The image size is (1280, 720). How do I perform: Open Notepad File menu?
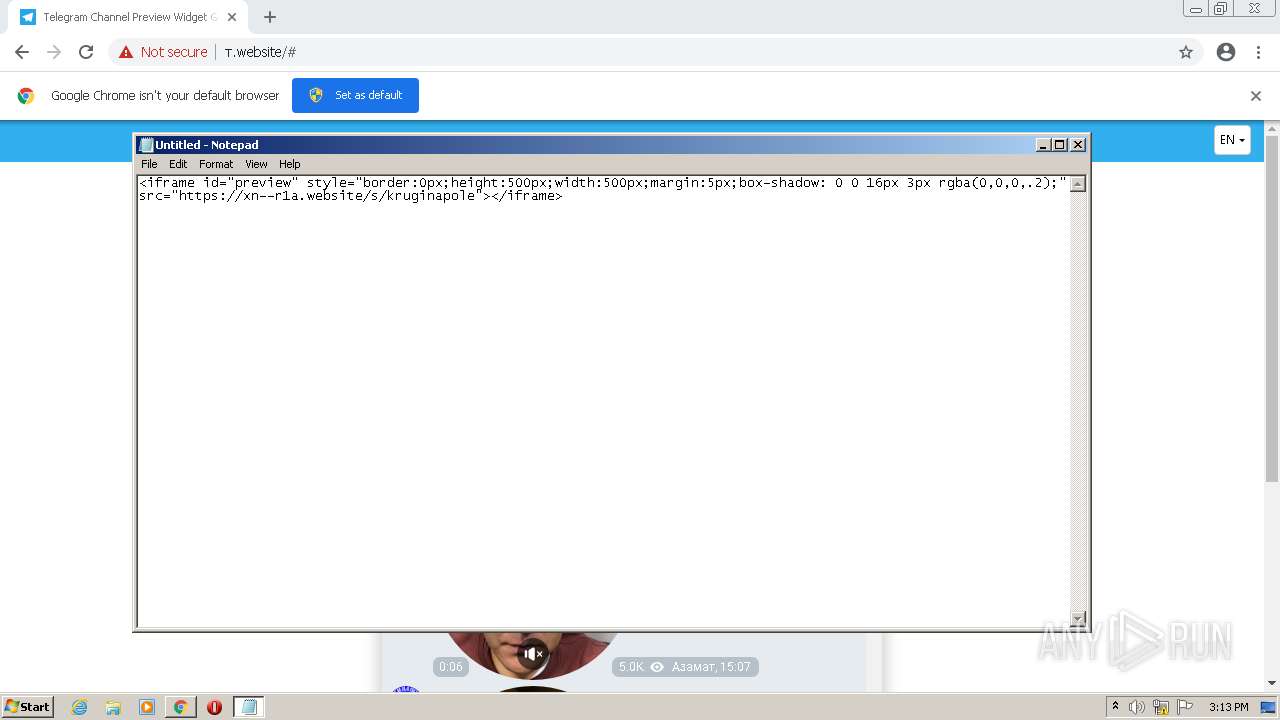click(149, 164)
